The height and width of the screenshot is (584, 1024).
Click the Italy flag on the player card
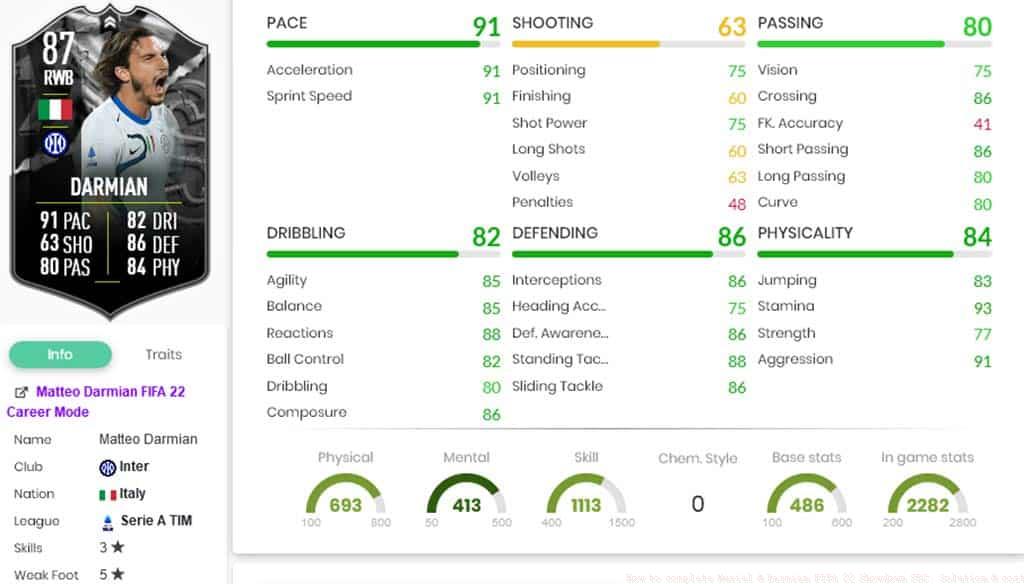click(x=55, y=109)
